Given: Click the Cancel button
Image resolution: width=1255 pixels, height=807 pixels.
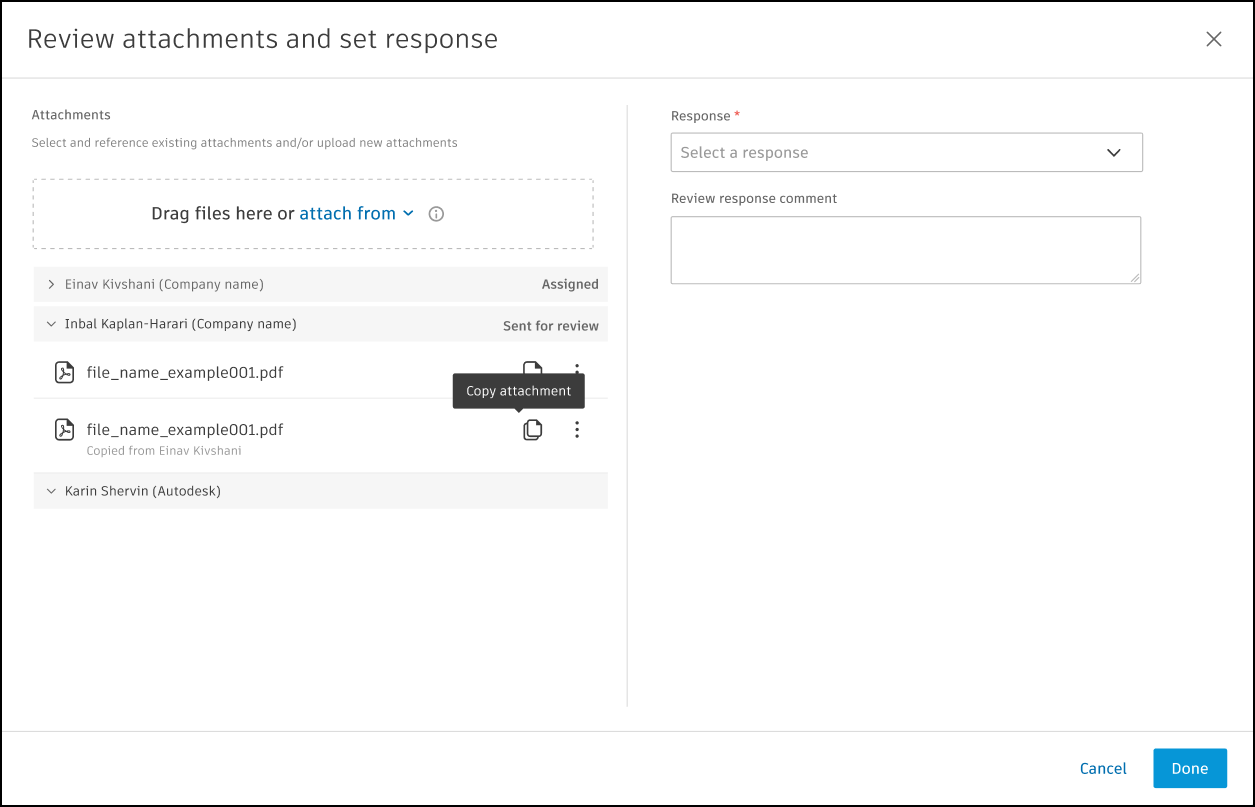Looking at the screenshot, I should point(1103,769).
